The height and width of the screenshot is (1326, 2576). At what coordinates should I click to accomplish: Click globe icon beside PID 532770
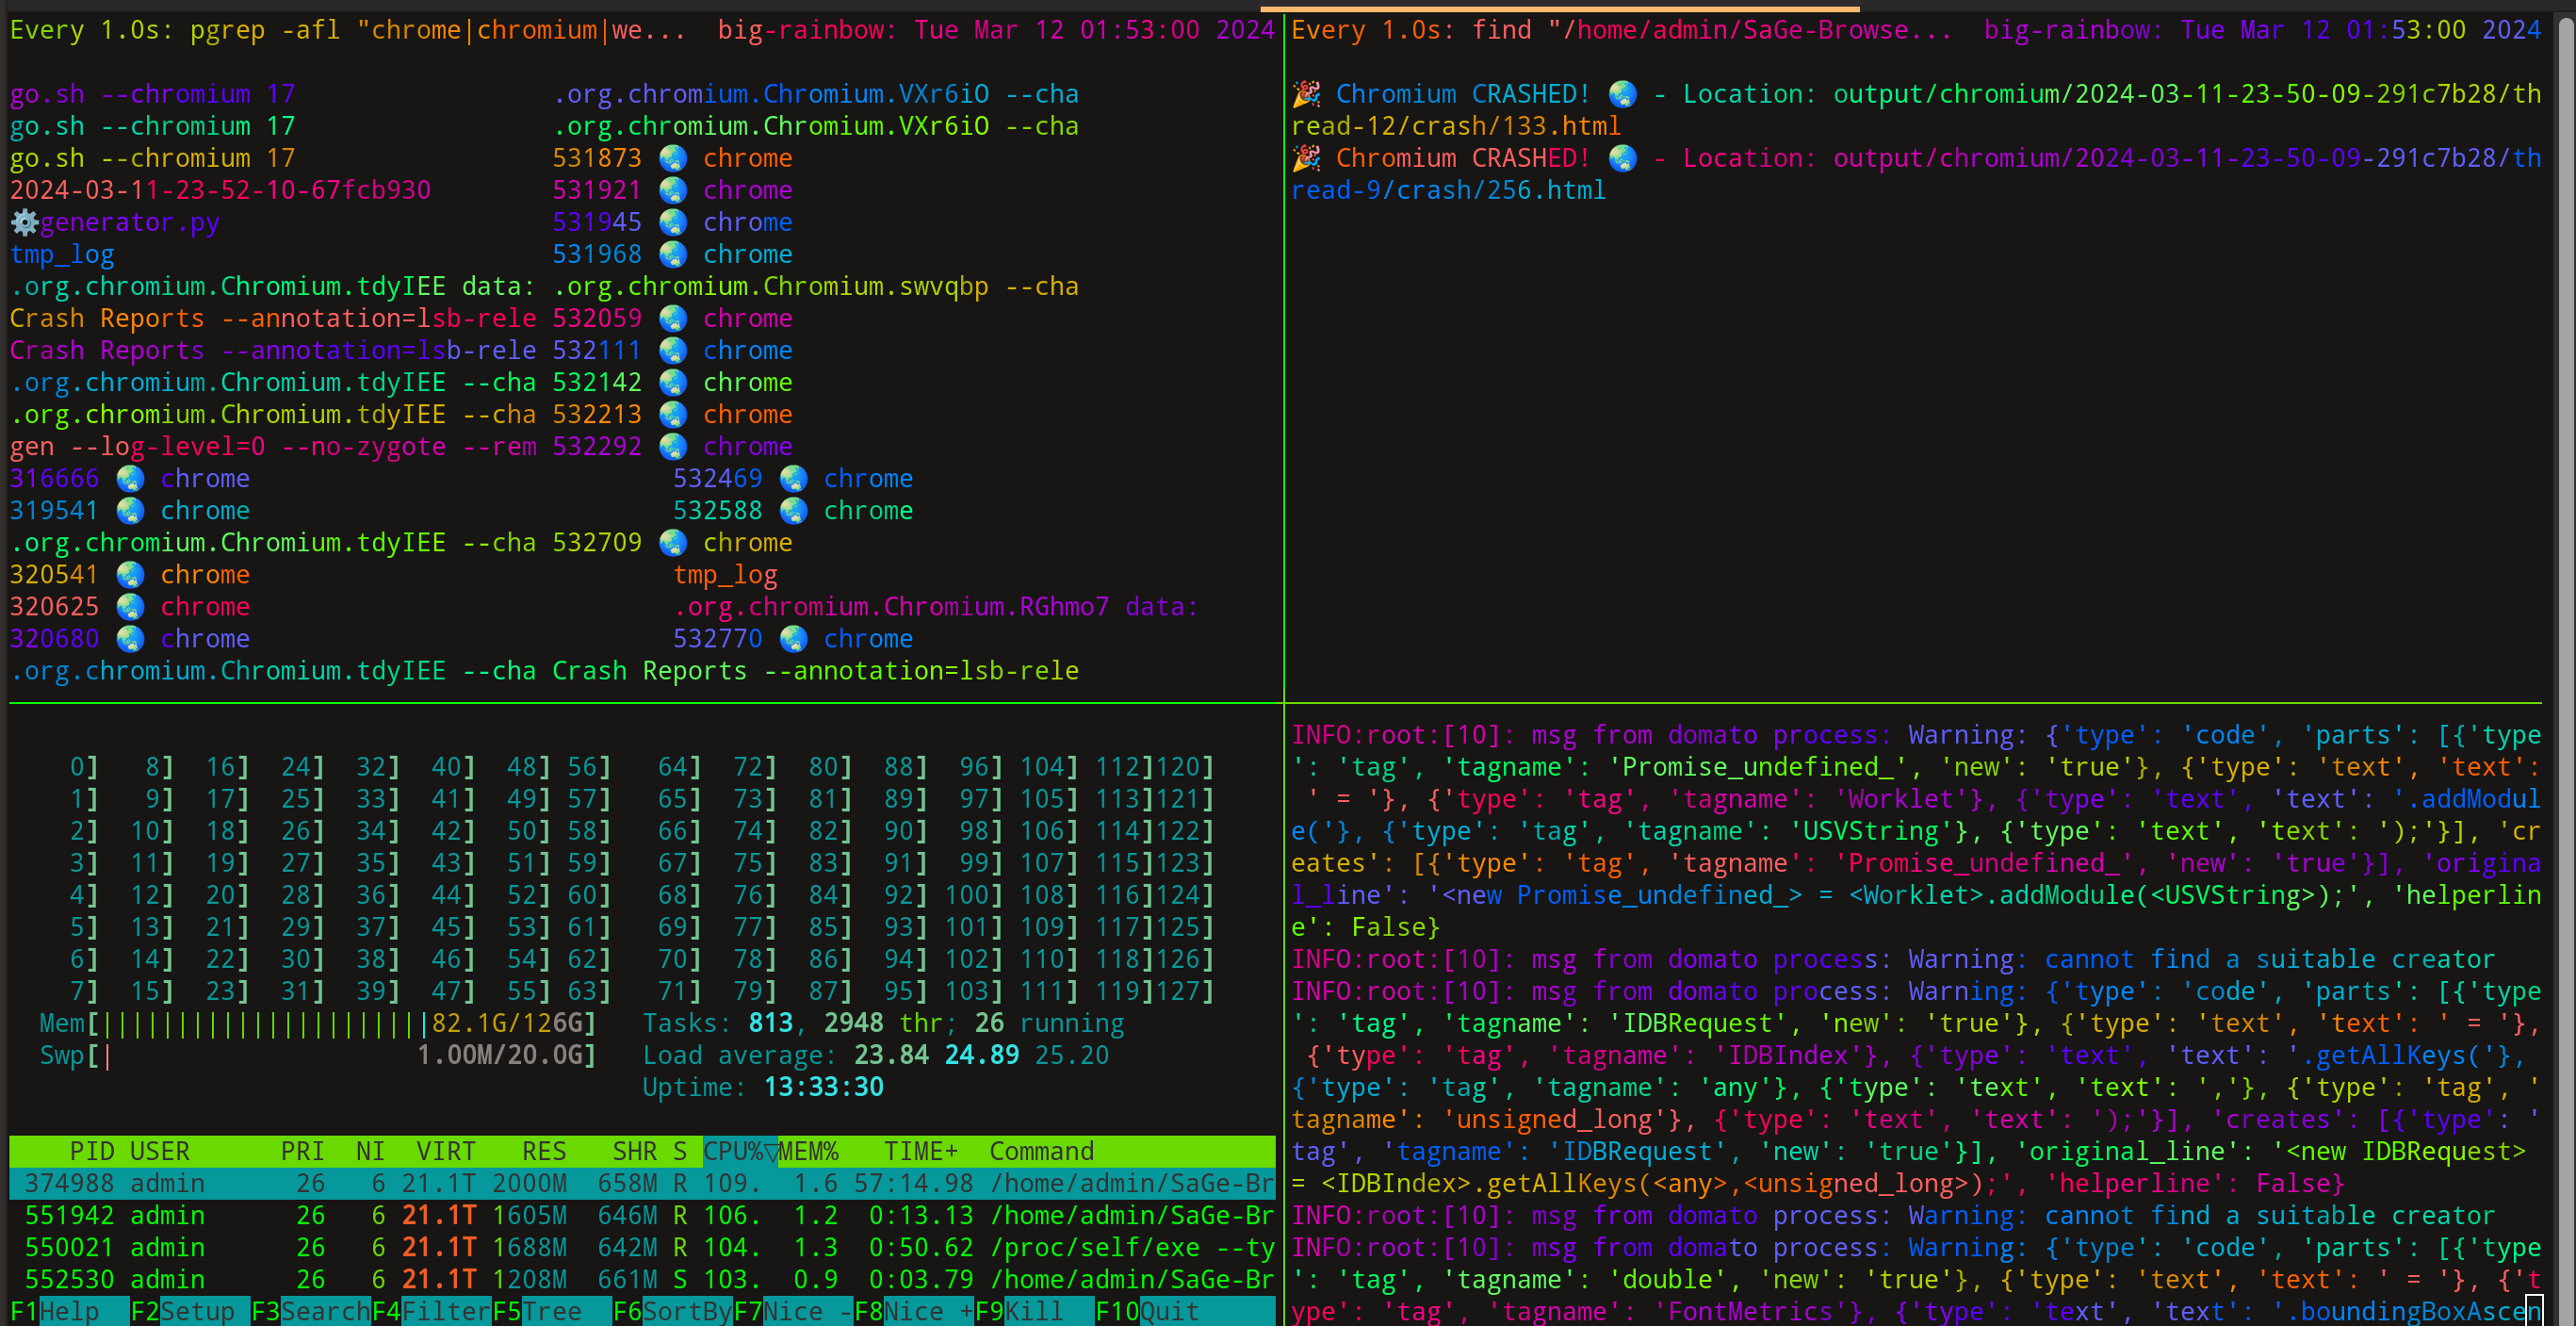(x=793, y=639)
